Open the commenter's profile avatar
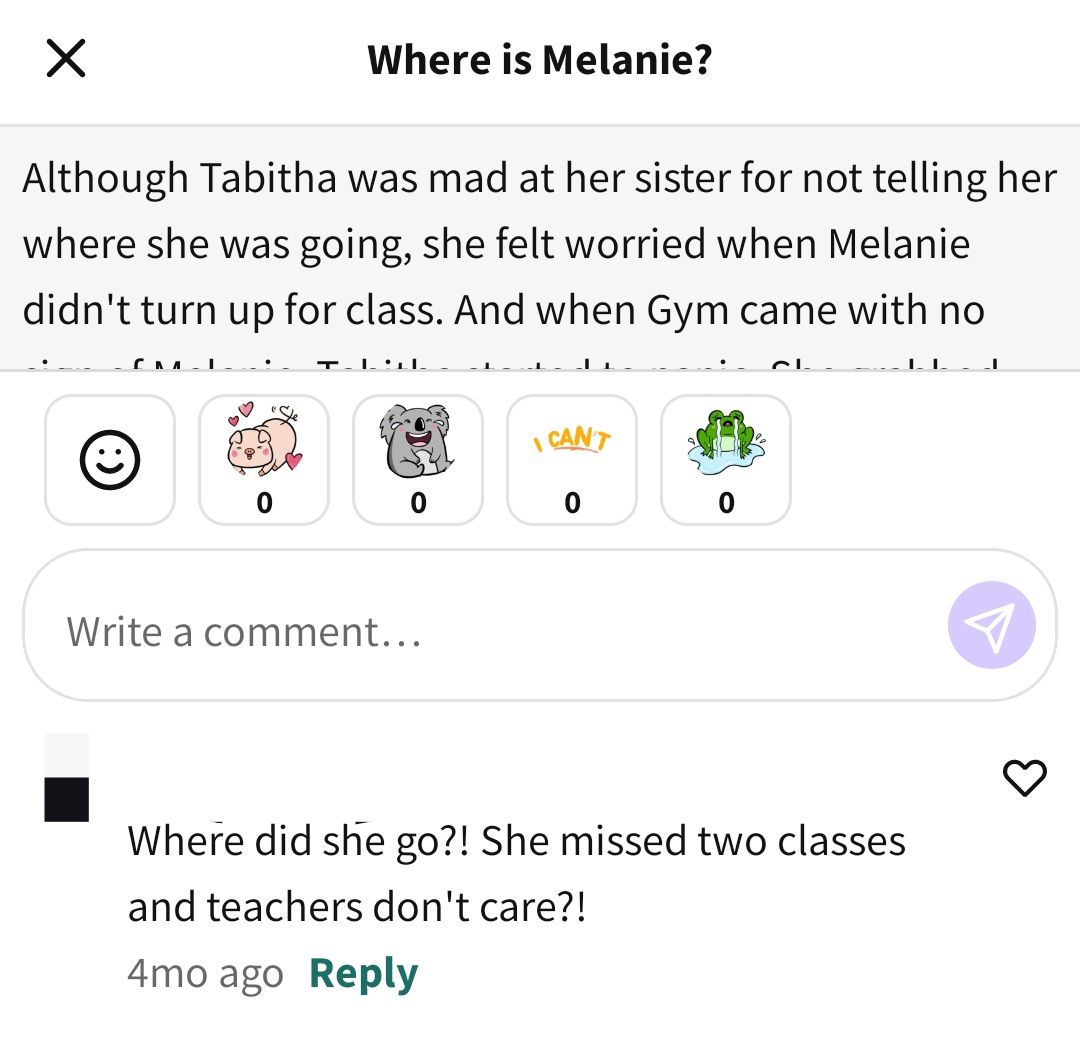Screen dimensions: 1080x1049 click(67, 778)
